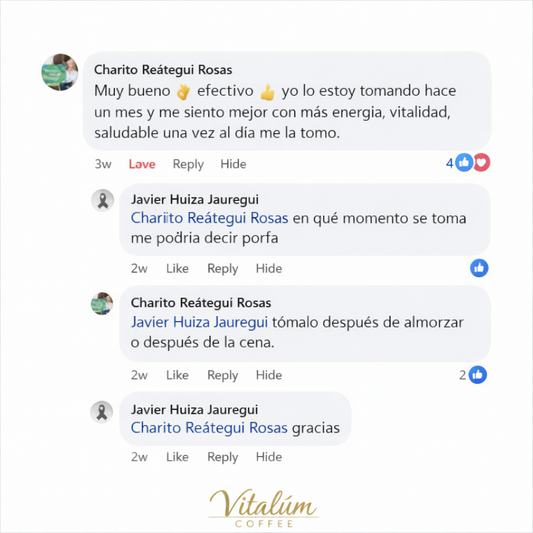The image size is (533, 533).
Task: Click the Vitalúm Coffee logo
Action: click(264, 508)
